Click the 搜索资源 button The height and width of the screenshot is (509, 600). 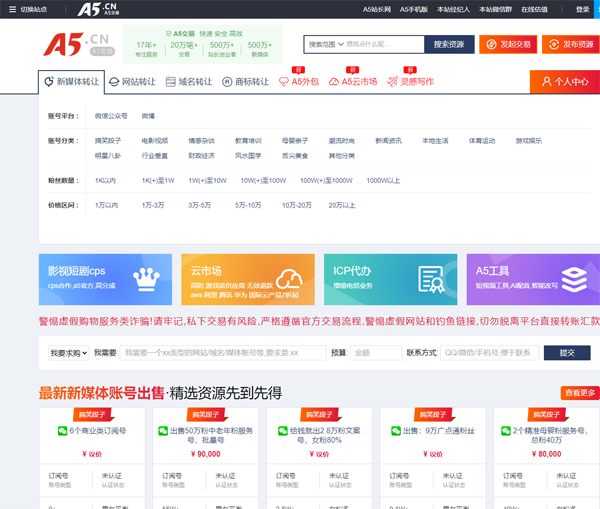coord(449,44)
